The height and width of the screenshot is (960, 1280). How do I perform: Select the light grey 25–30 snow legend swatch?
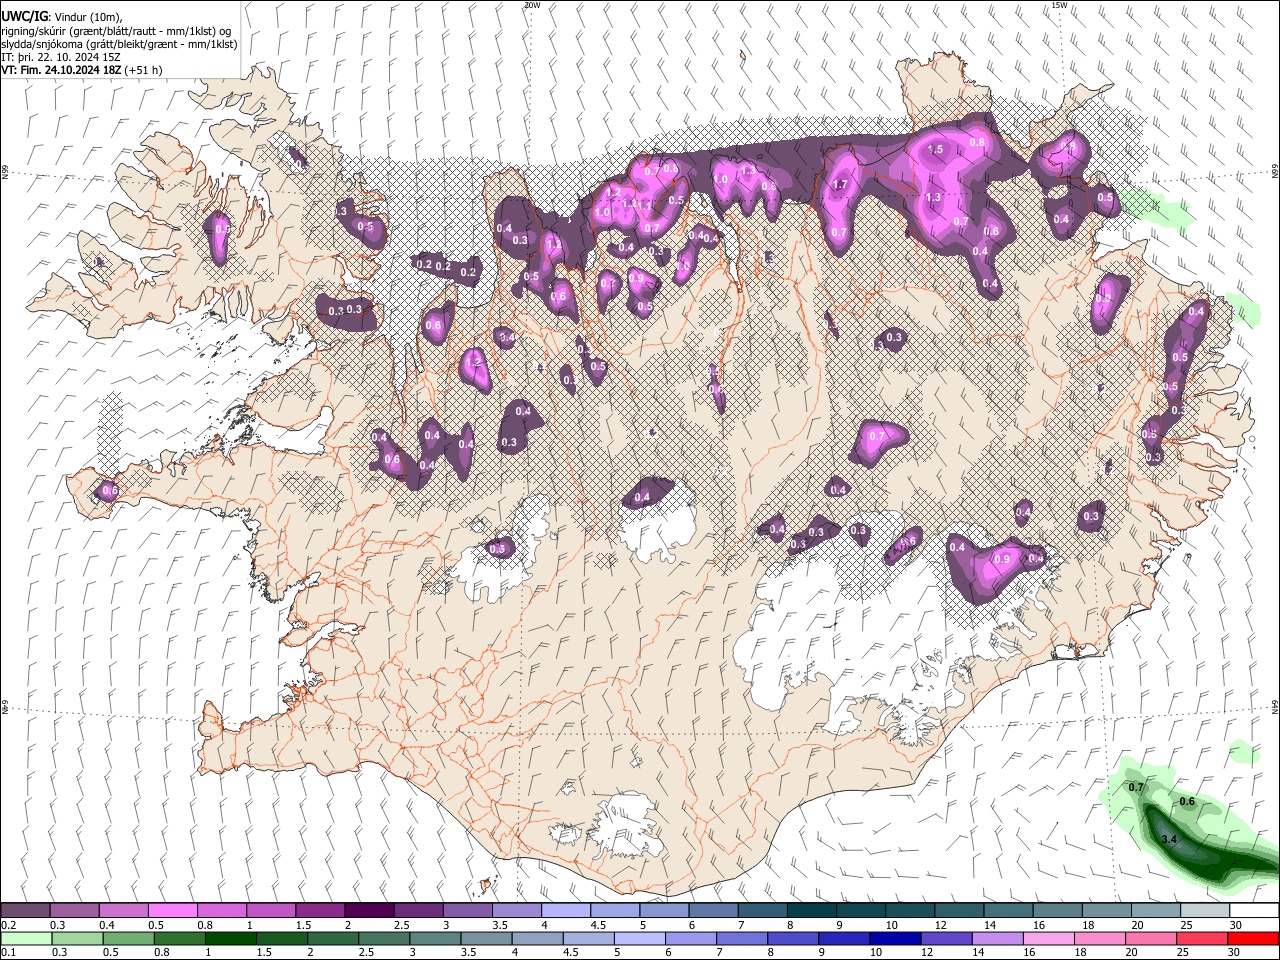pos(1204,911)
